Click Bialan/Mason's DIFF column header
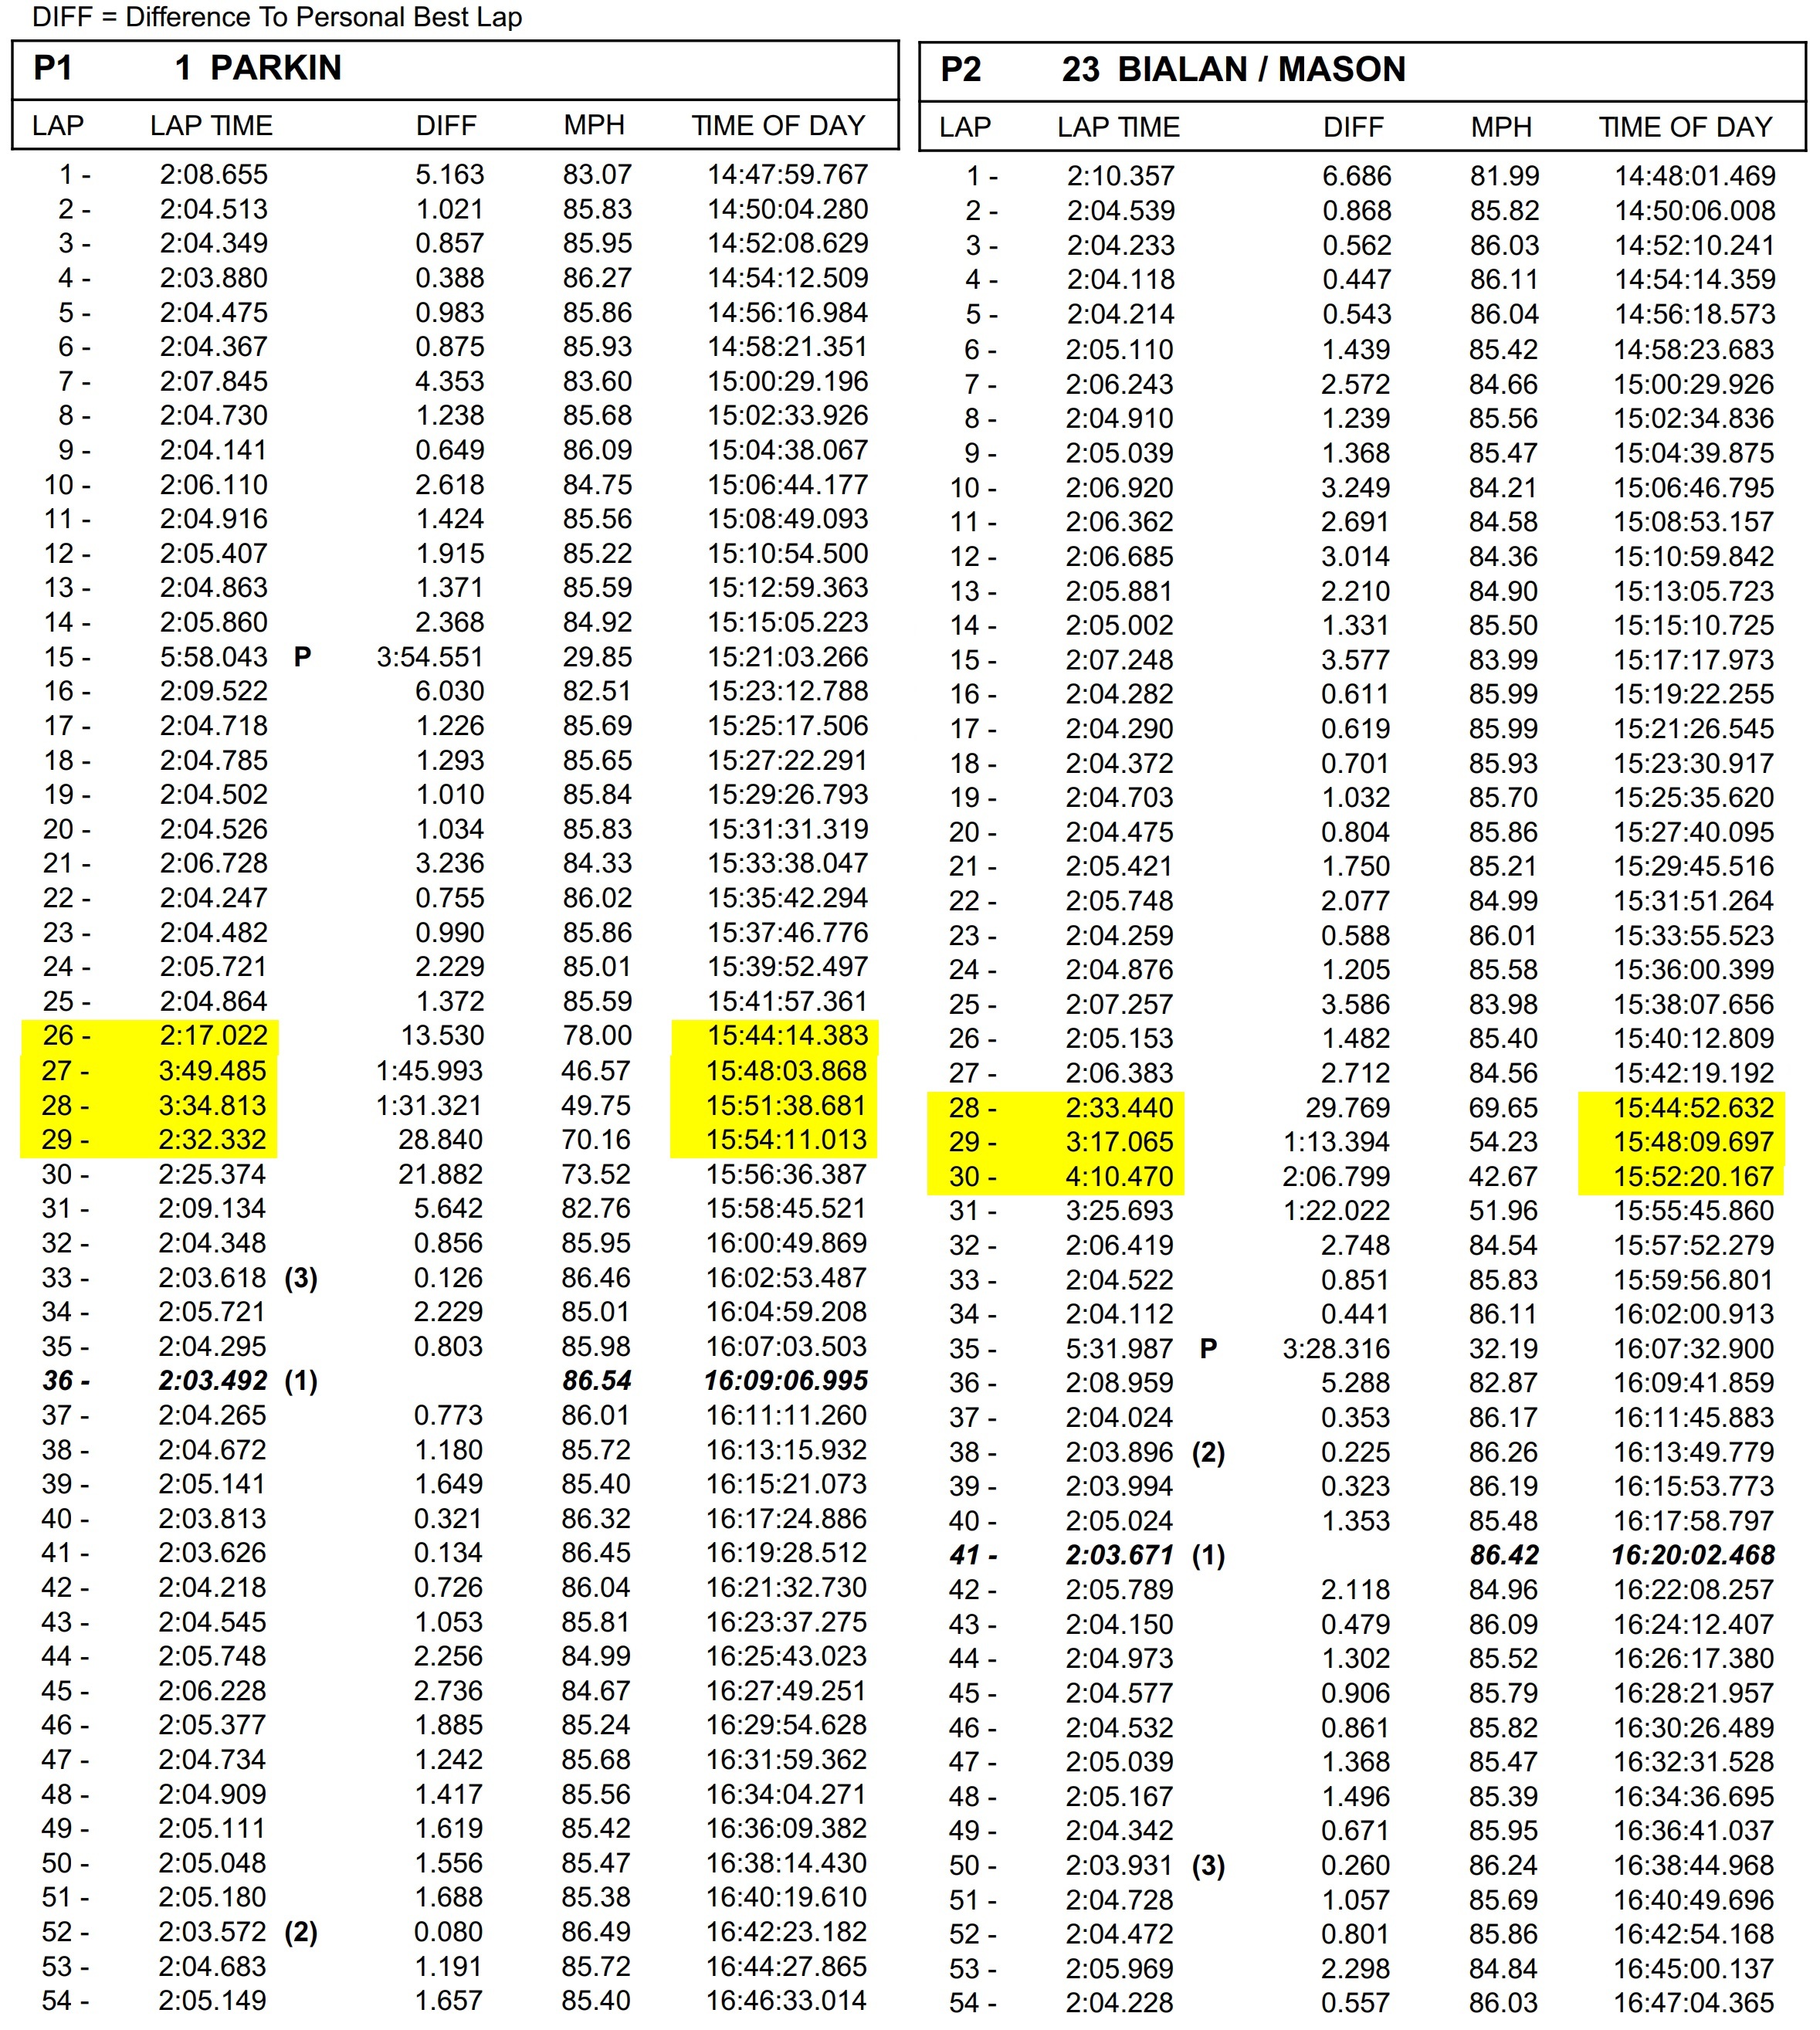 click(1353, 128)
